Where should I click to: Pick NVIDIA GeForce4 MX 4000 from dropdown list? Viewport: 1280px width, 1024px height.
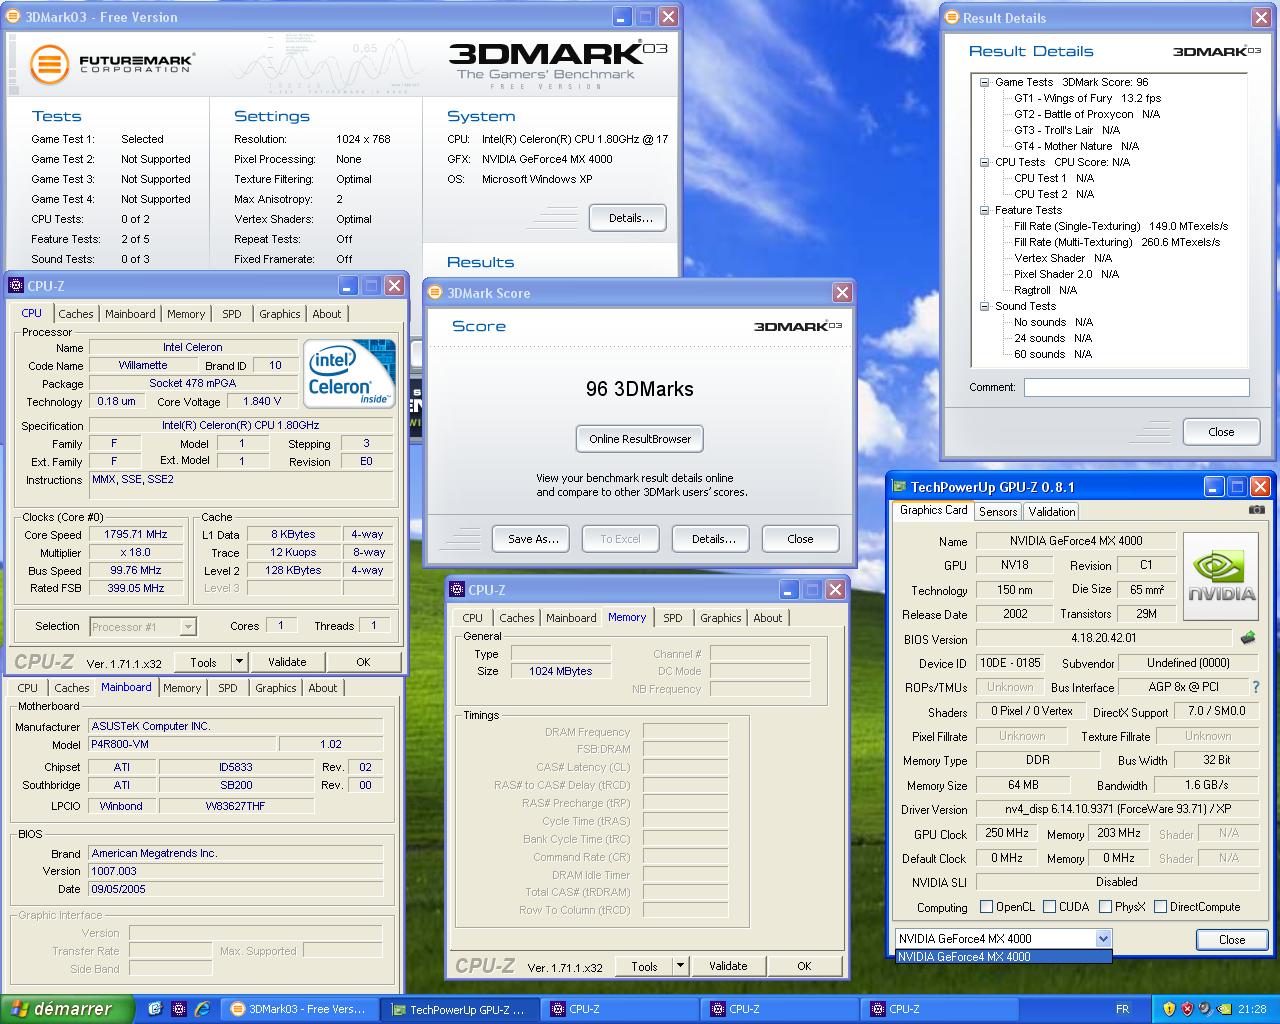click(1003, 956)
